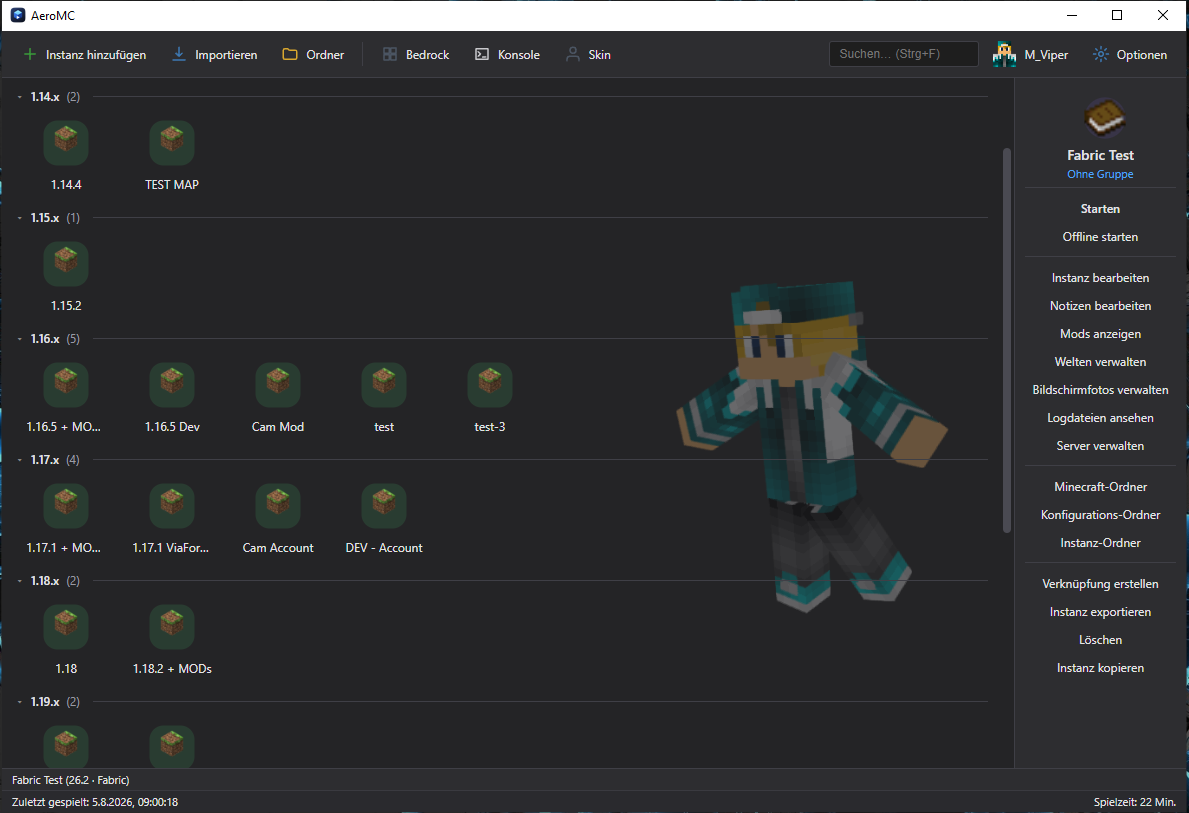The image size is (1189, 813).
Task: Click Verknüpfung erstellen
Action: click(x=1100, y=584)
